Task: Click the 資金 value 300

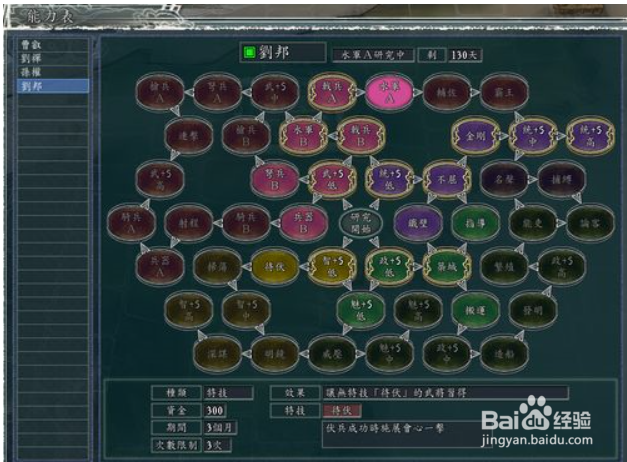Action: [x=215, y=410]
